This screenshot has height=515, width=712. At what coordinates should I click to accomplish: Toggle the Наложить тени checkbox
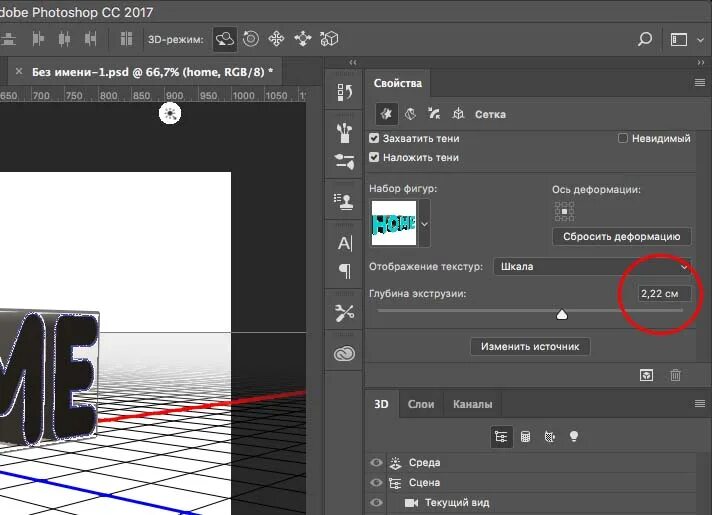(374, 157)
